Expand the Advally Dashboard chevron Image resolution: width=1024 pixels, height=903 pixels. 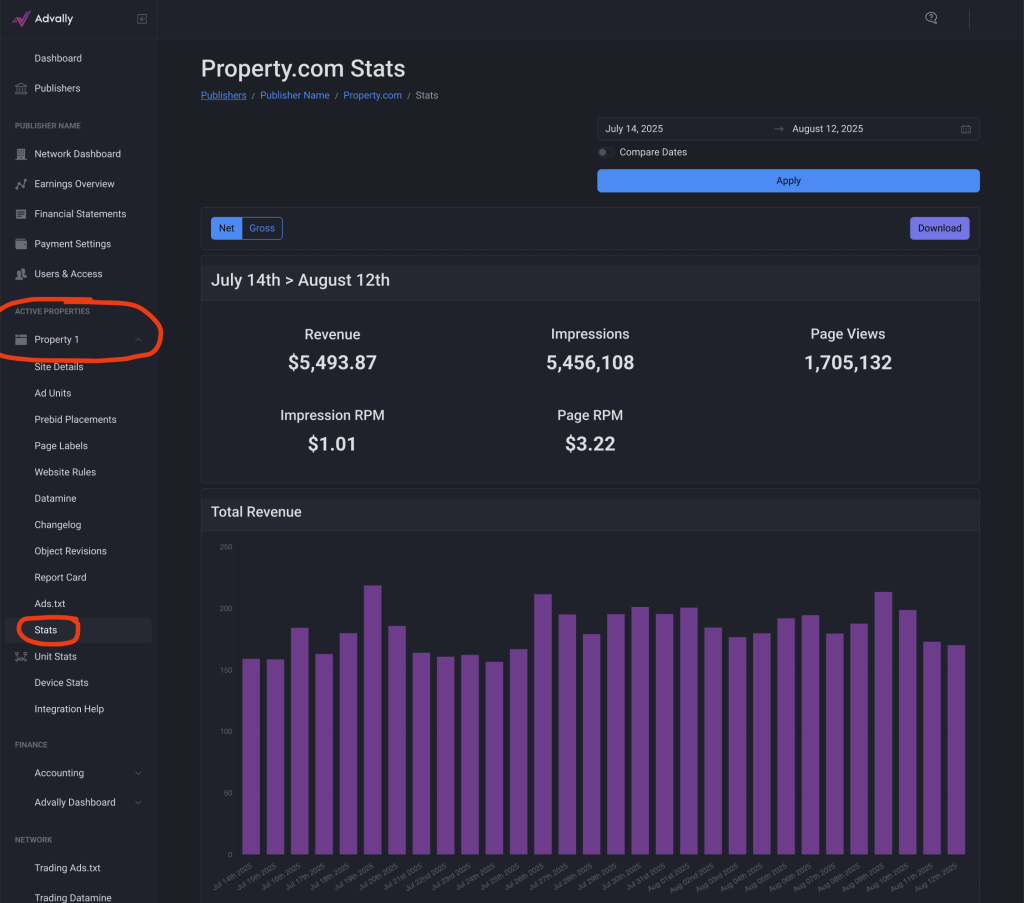(x=138, y=802)
